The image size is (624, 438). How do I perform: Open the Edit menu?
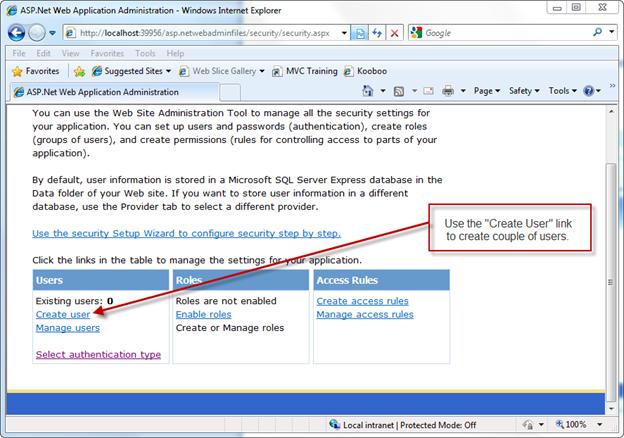point(43,53)
